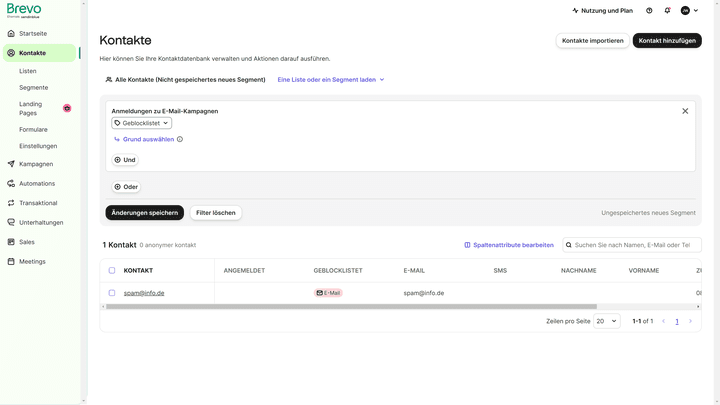The width and height of the screenshot is (720, 405).
Task: Open the account avatar menu
Action: pyautogui.click(x=689, y=11)
